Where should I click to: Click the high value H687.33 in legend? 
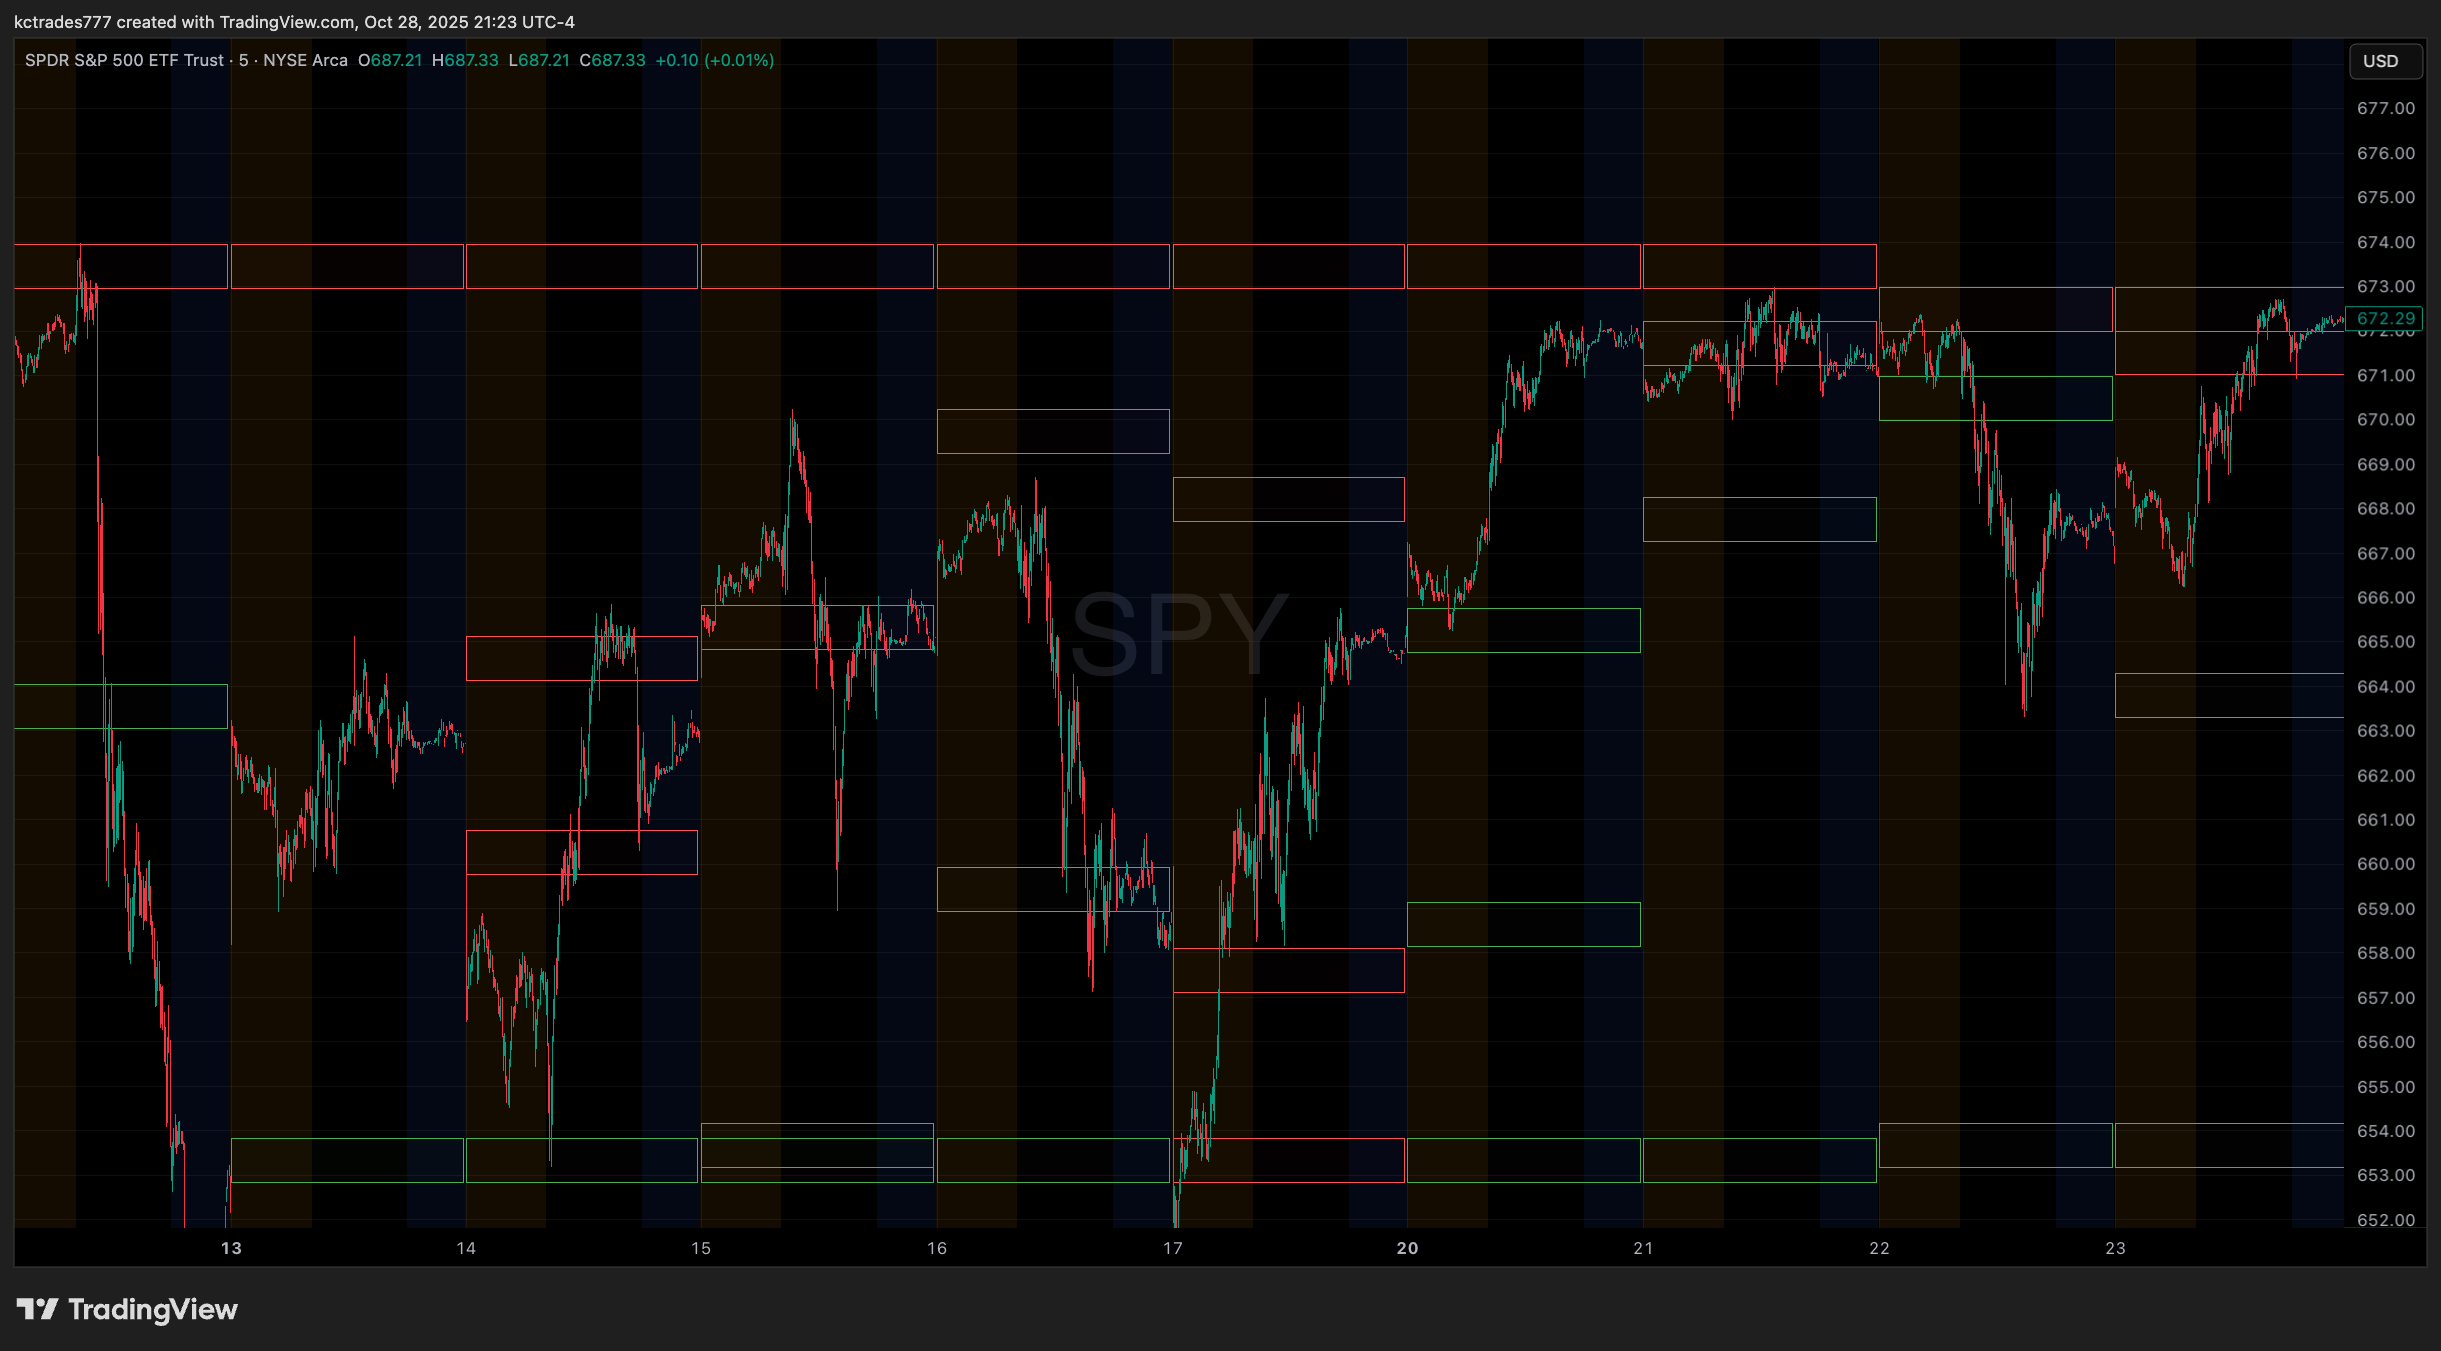point(465,60)
